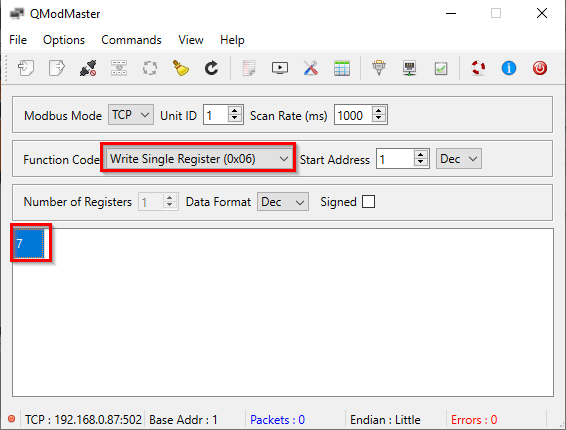Open the Function Code dropdown

(199, 159)
